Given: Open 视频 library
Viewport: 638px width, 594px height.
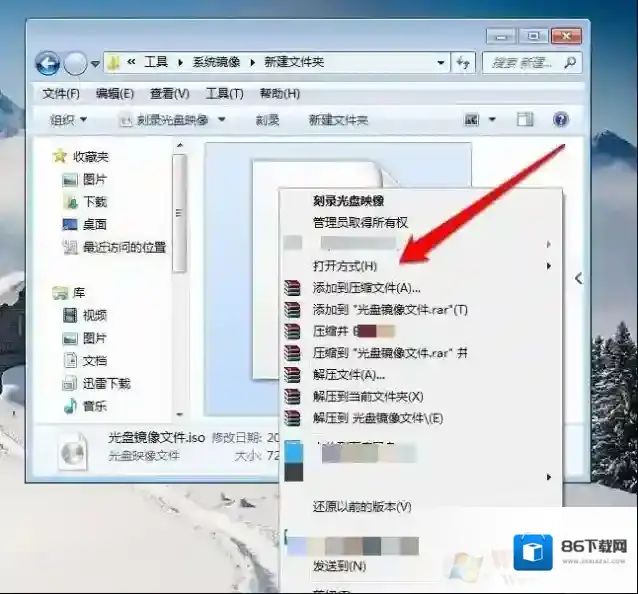Looking at the screenshot, I should [95, 315].
